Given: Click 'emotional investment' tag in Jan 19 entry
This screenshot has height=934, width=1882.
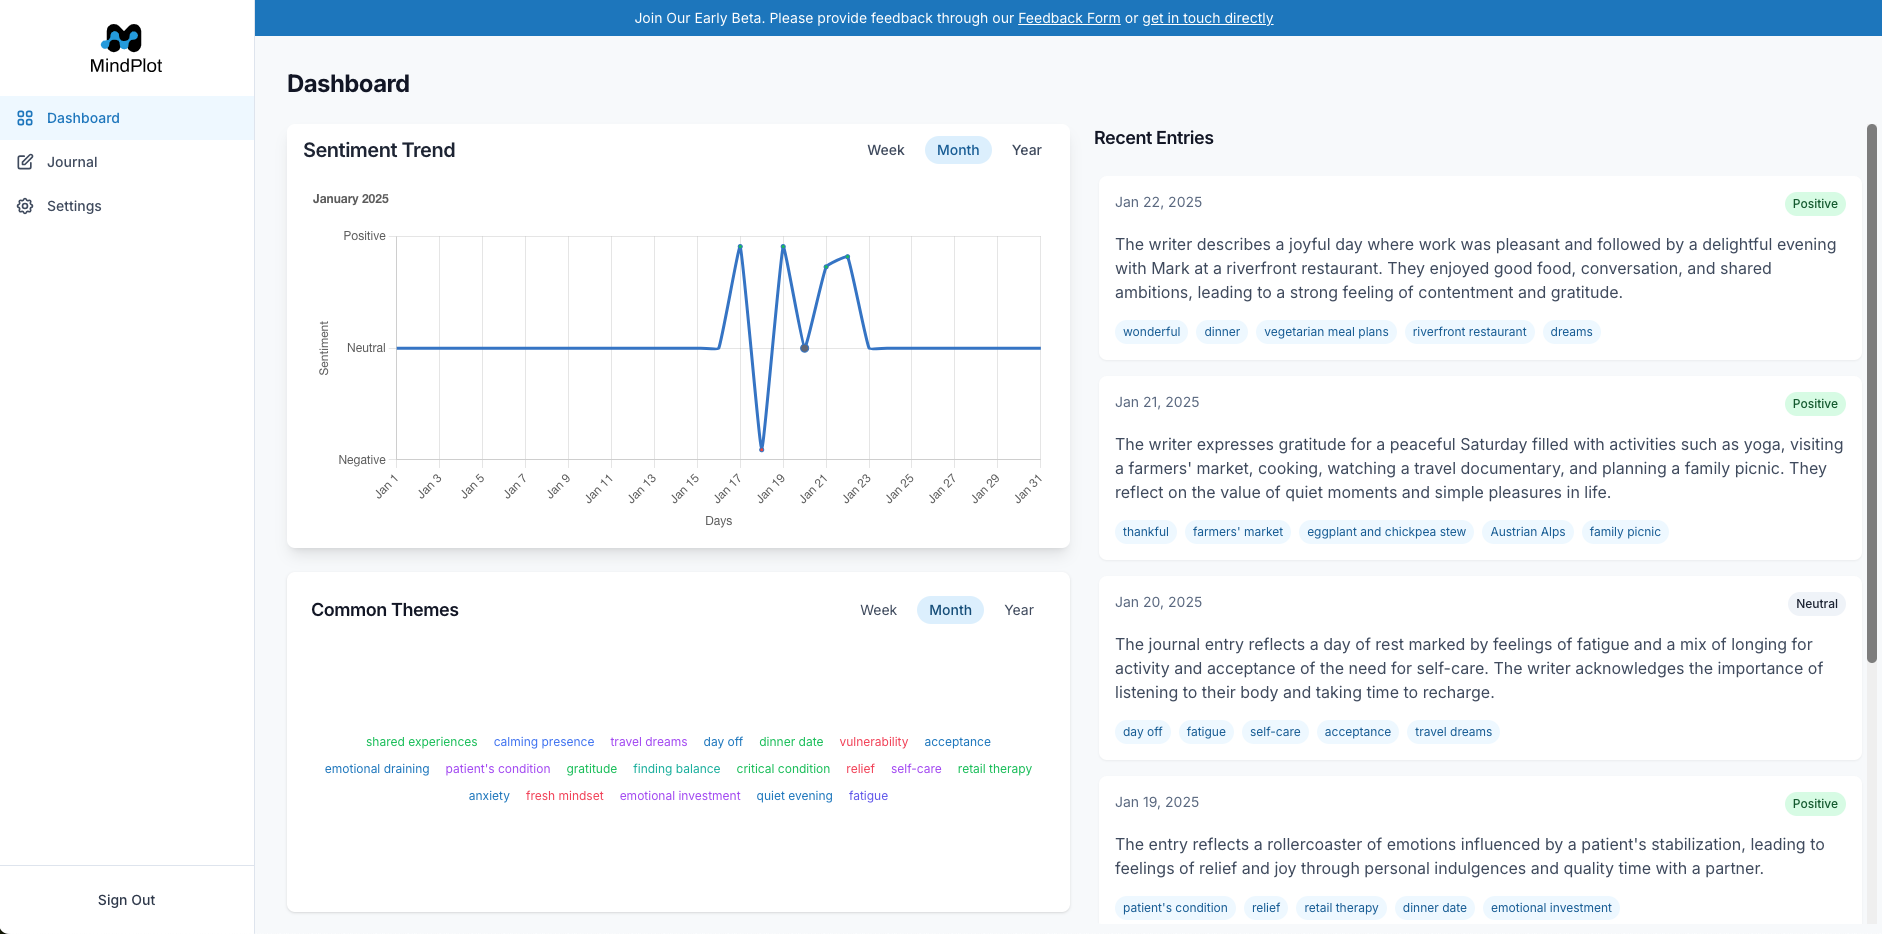Looking at the screenshot, I should (x=1551, y=908).
